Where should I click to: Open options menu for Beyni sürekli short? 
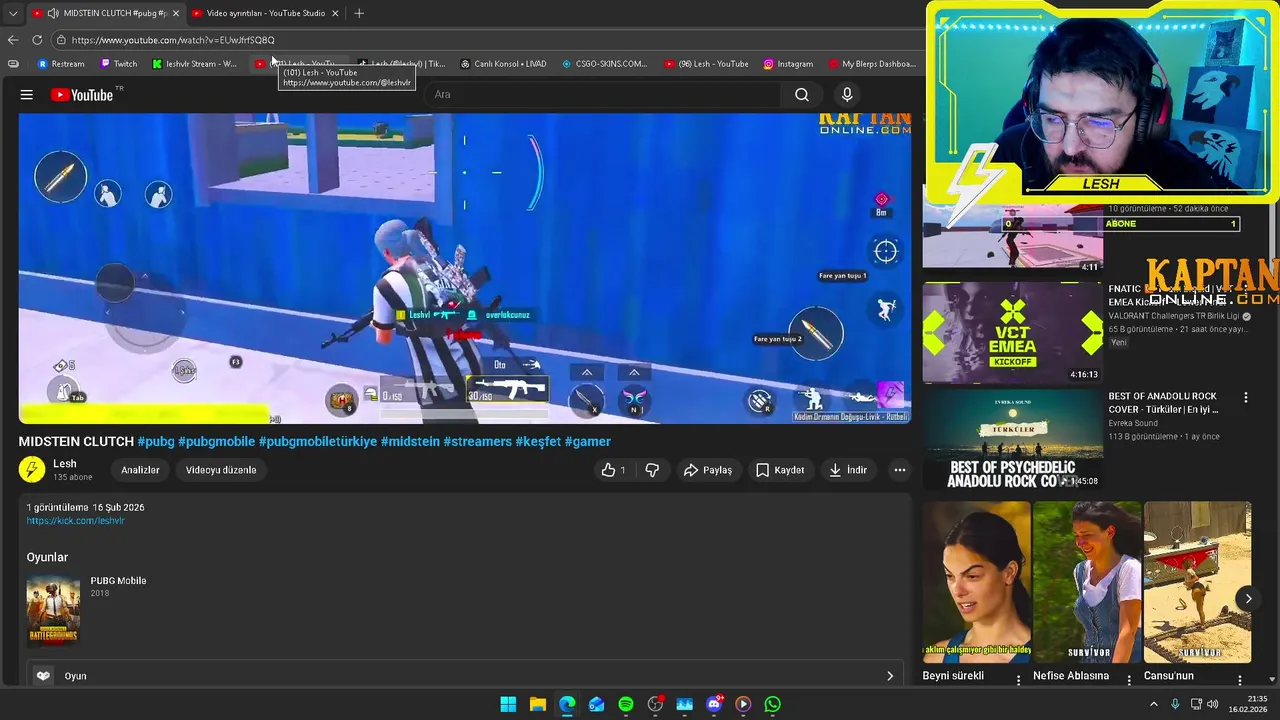(1018, 680)
